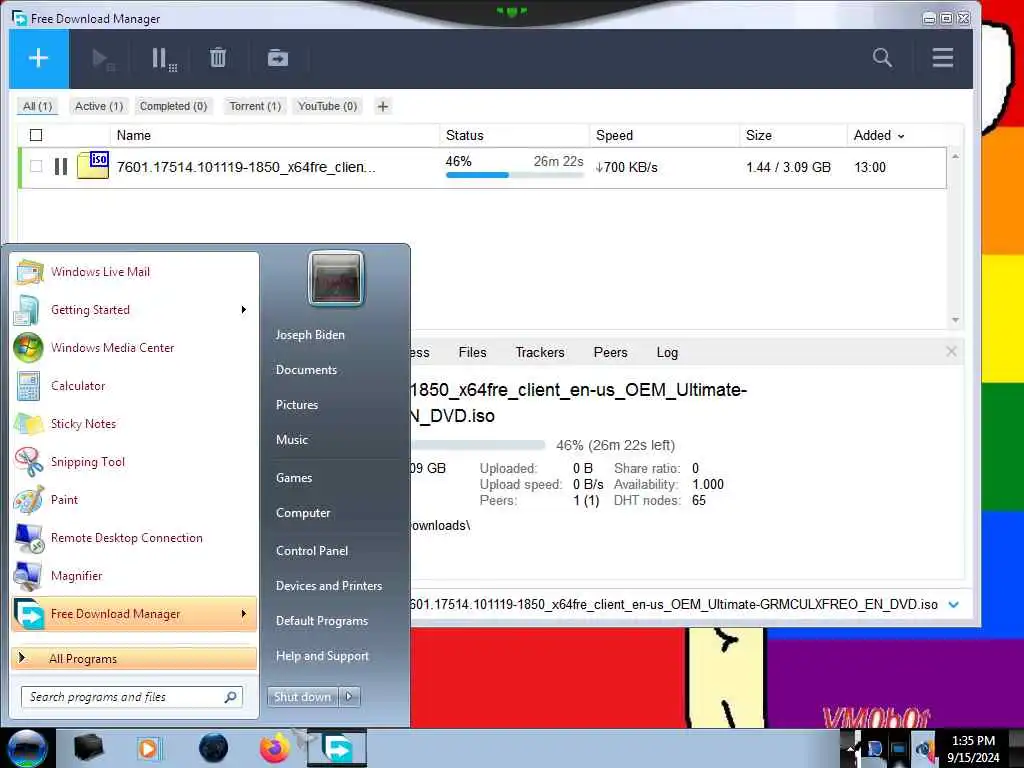This screenshot has height=768, width=1024.
Task: Open the hamburger main menu
Action: click(x=942, y=57)
